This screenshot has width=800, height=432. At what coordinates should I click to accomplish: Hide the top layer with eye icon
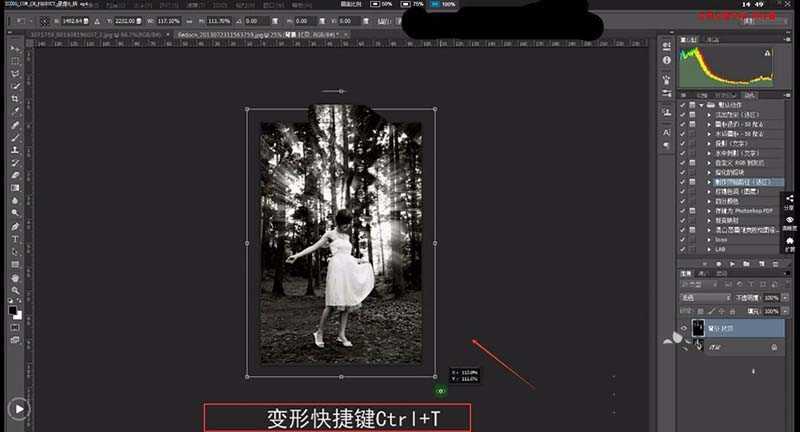684,328
